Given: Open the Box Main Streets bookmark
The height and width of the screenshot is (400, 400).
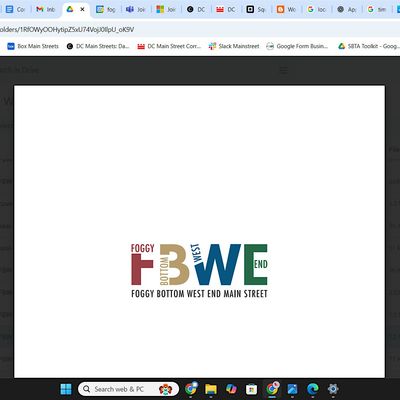Looking at the screenshot, I should pos(33,46).
